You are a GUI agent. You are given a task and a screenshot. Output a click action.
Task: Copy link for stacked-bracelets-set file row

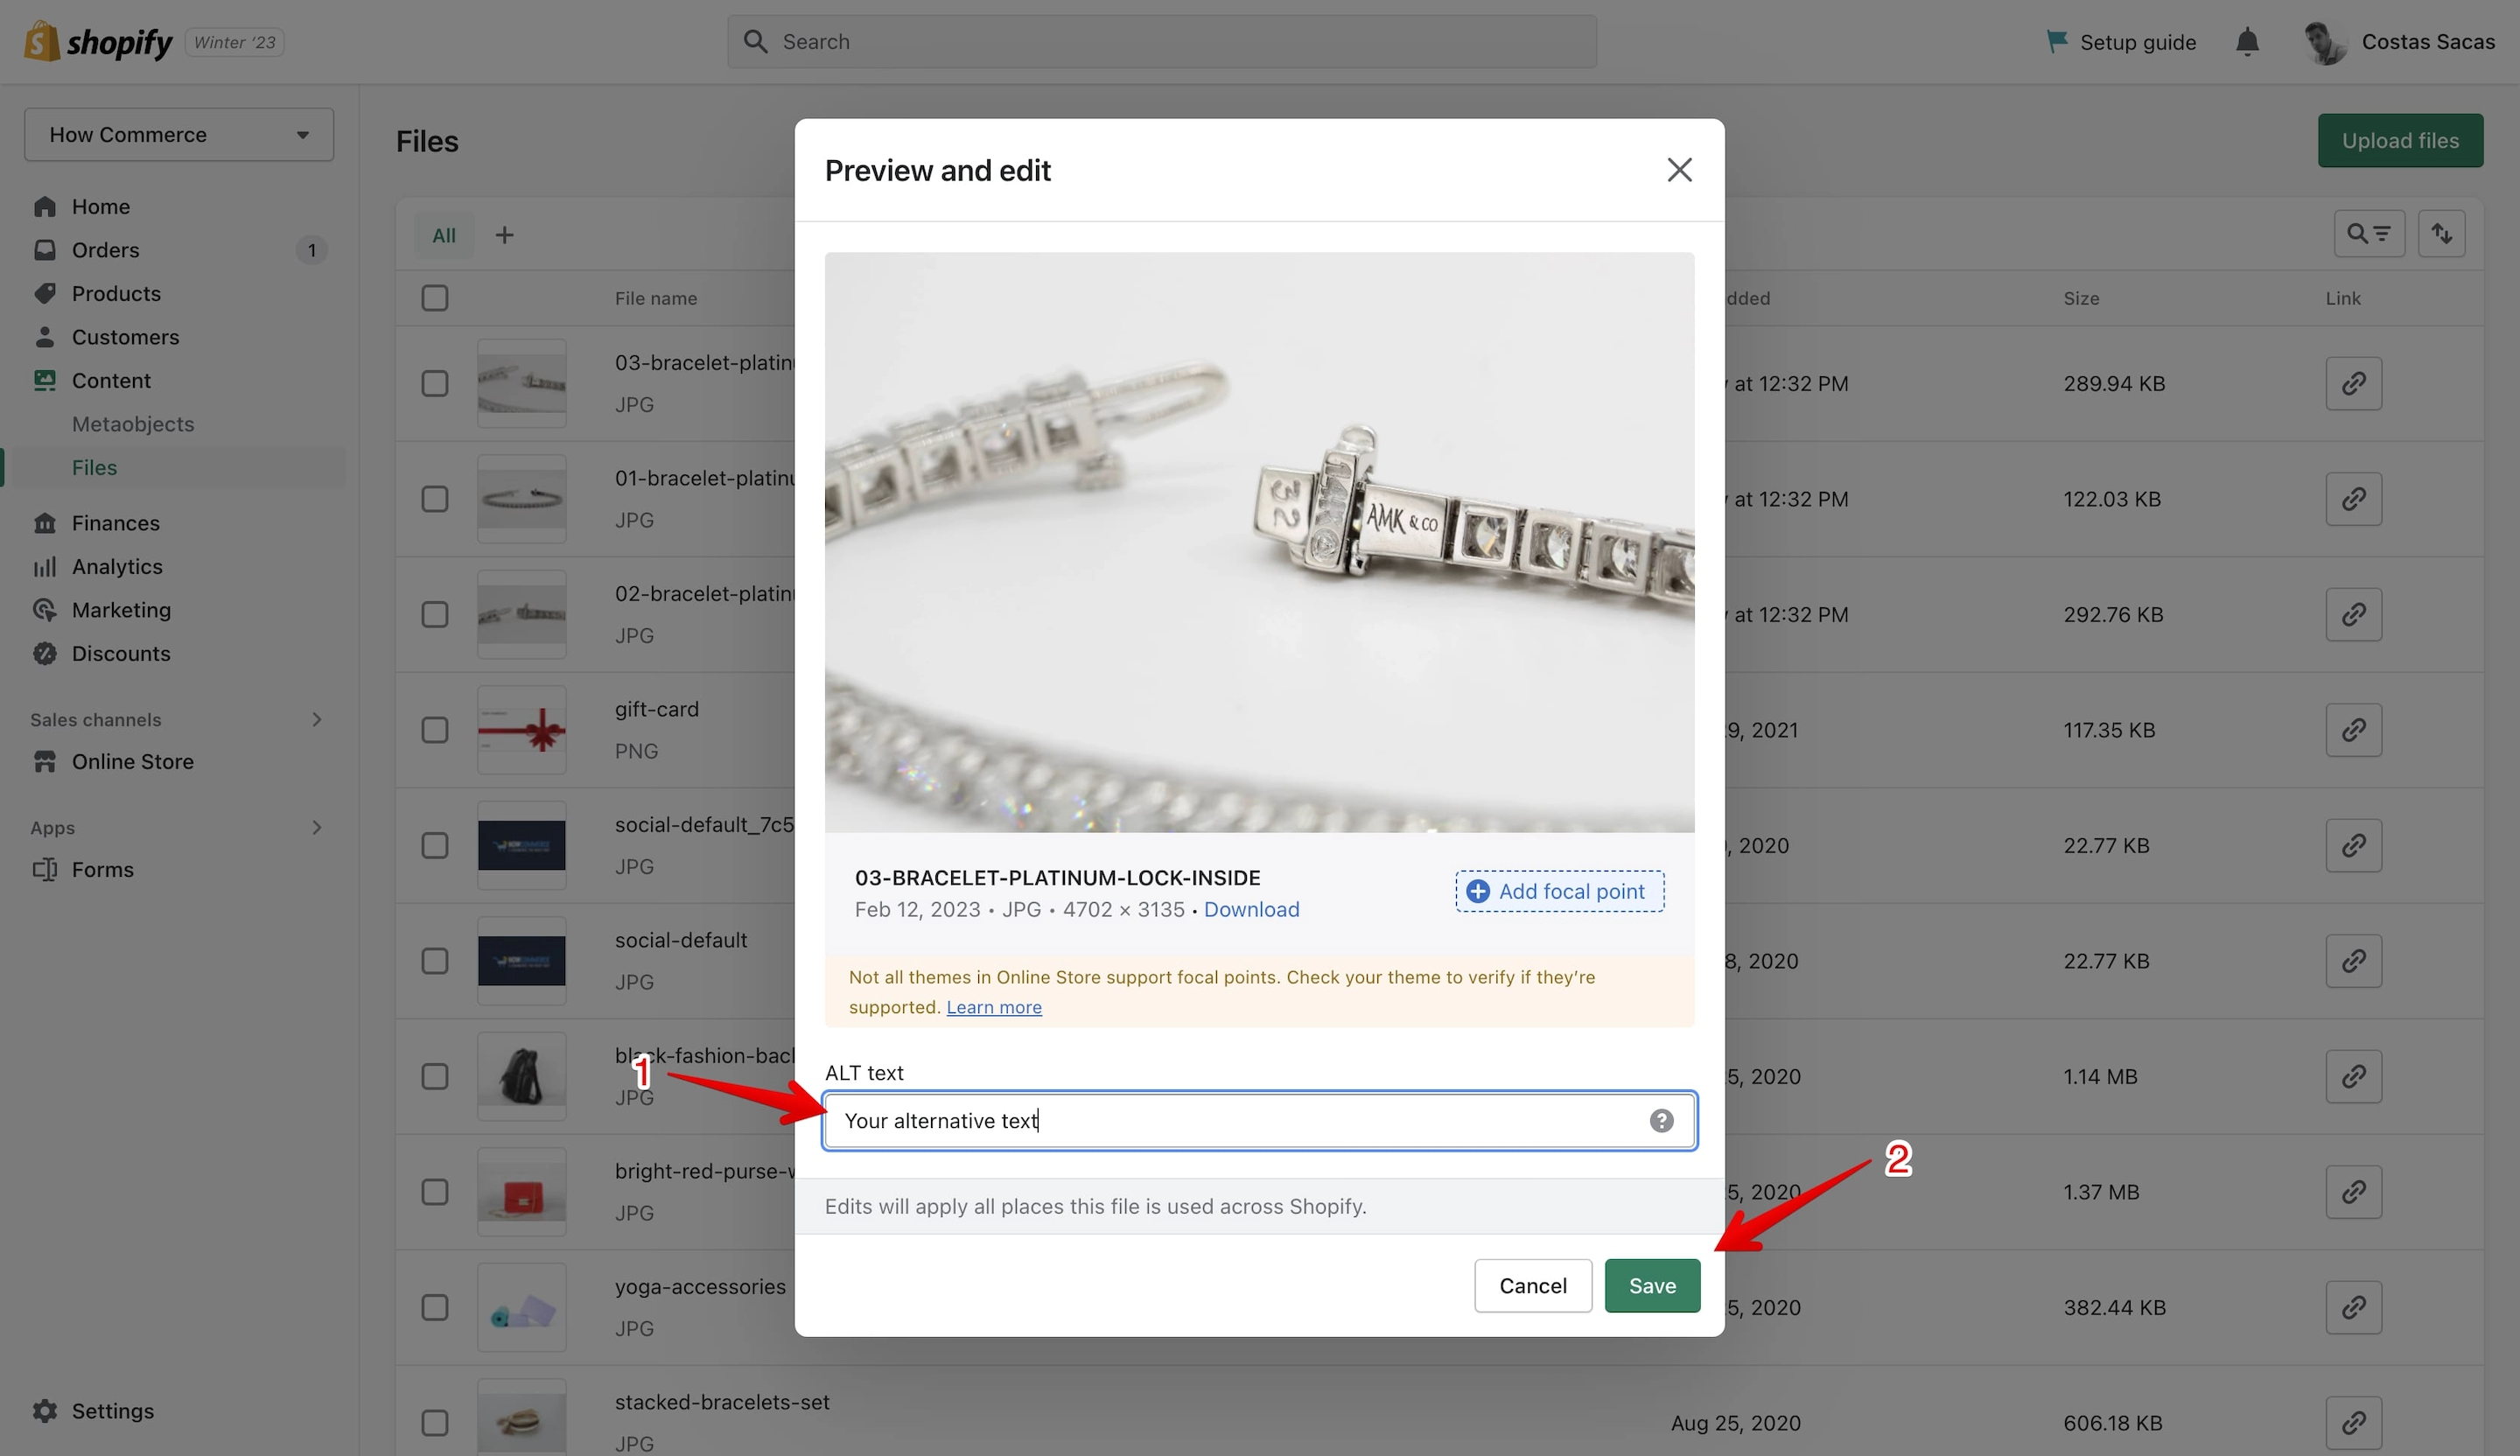coord(2354,1423)
